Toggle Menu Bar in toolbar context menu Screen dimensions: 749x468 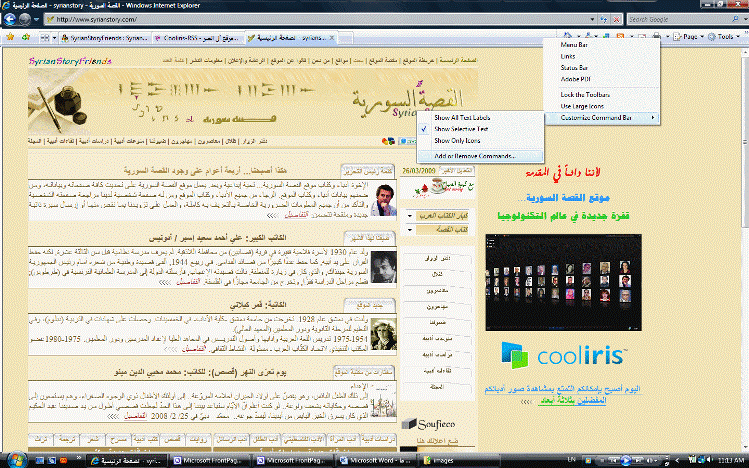pos(602,44)
